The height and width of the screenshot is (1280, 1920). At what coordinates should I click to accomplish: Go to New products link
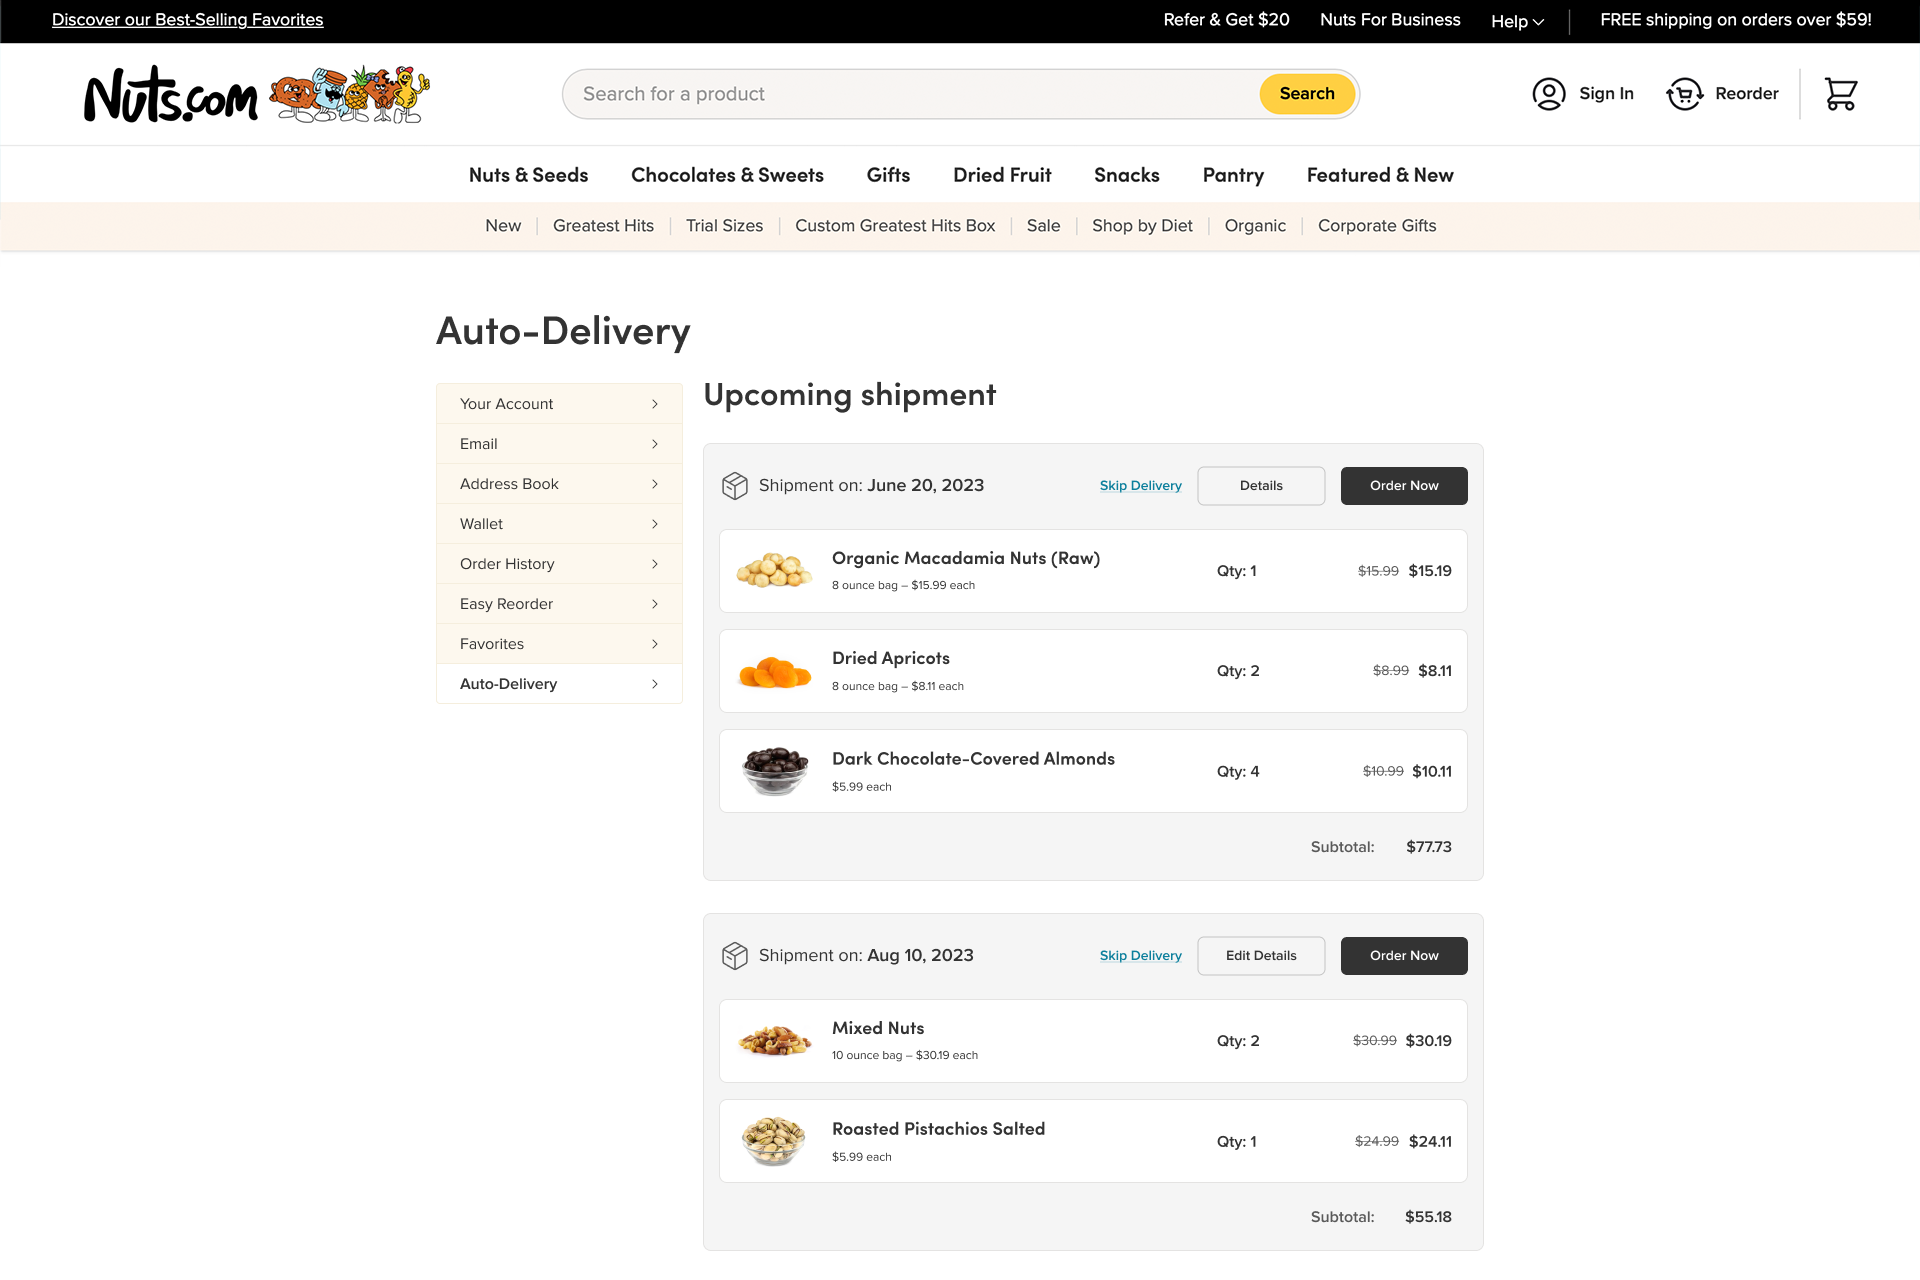pos(503,226)
